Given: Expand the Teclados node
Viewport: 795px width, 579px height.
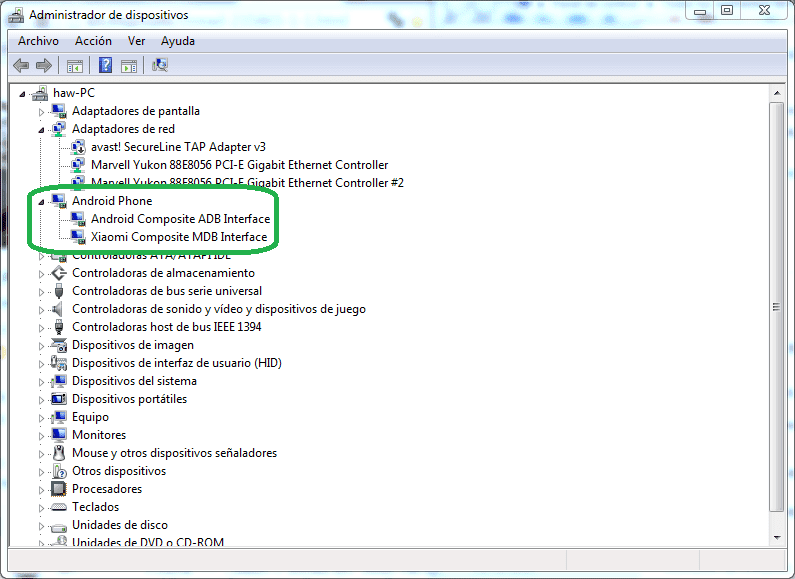Looking at the screenshot, I should coord(41,508).
